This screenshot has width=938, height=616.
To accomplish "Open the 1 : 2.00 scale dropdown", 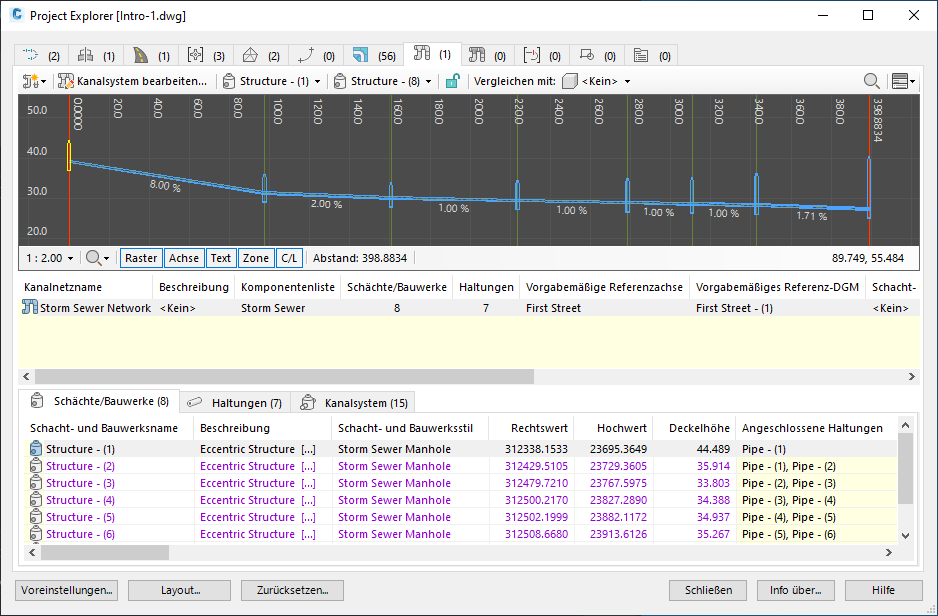I will tap(48, 257).
